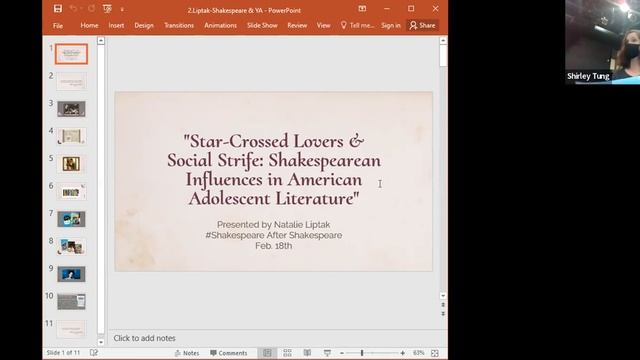The width and height of the screenshot is (640, 360).
Task: Open the Comments pane button
Action: 229,353
